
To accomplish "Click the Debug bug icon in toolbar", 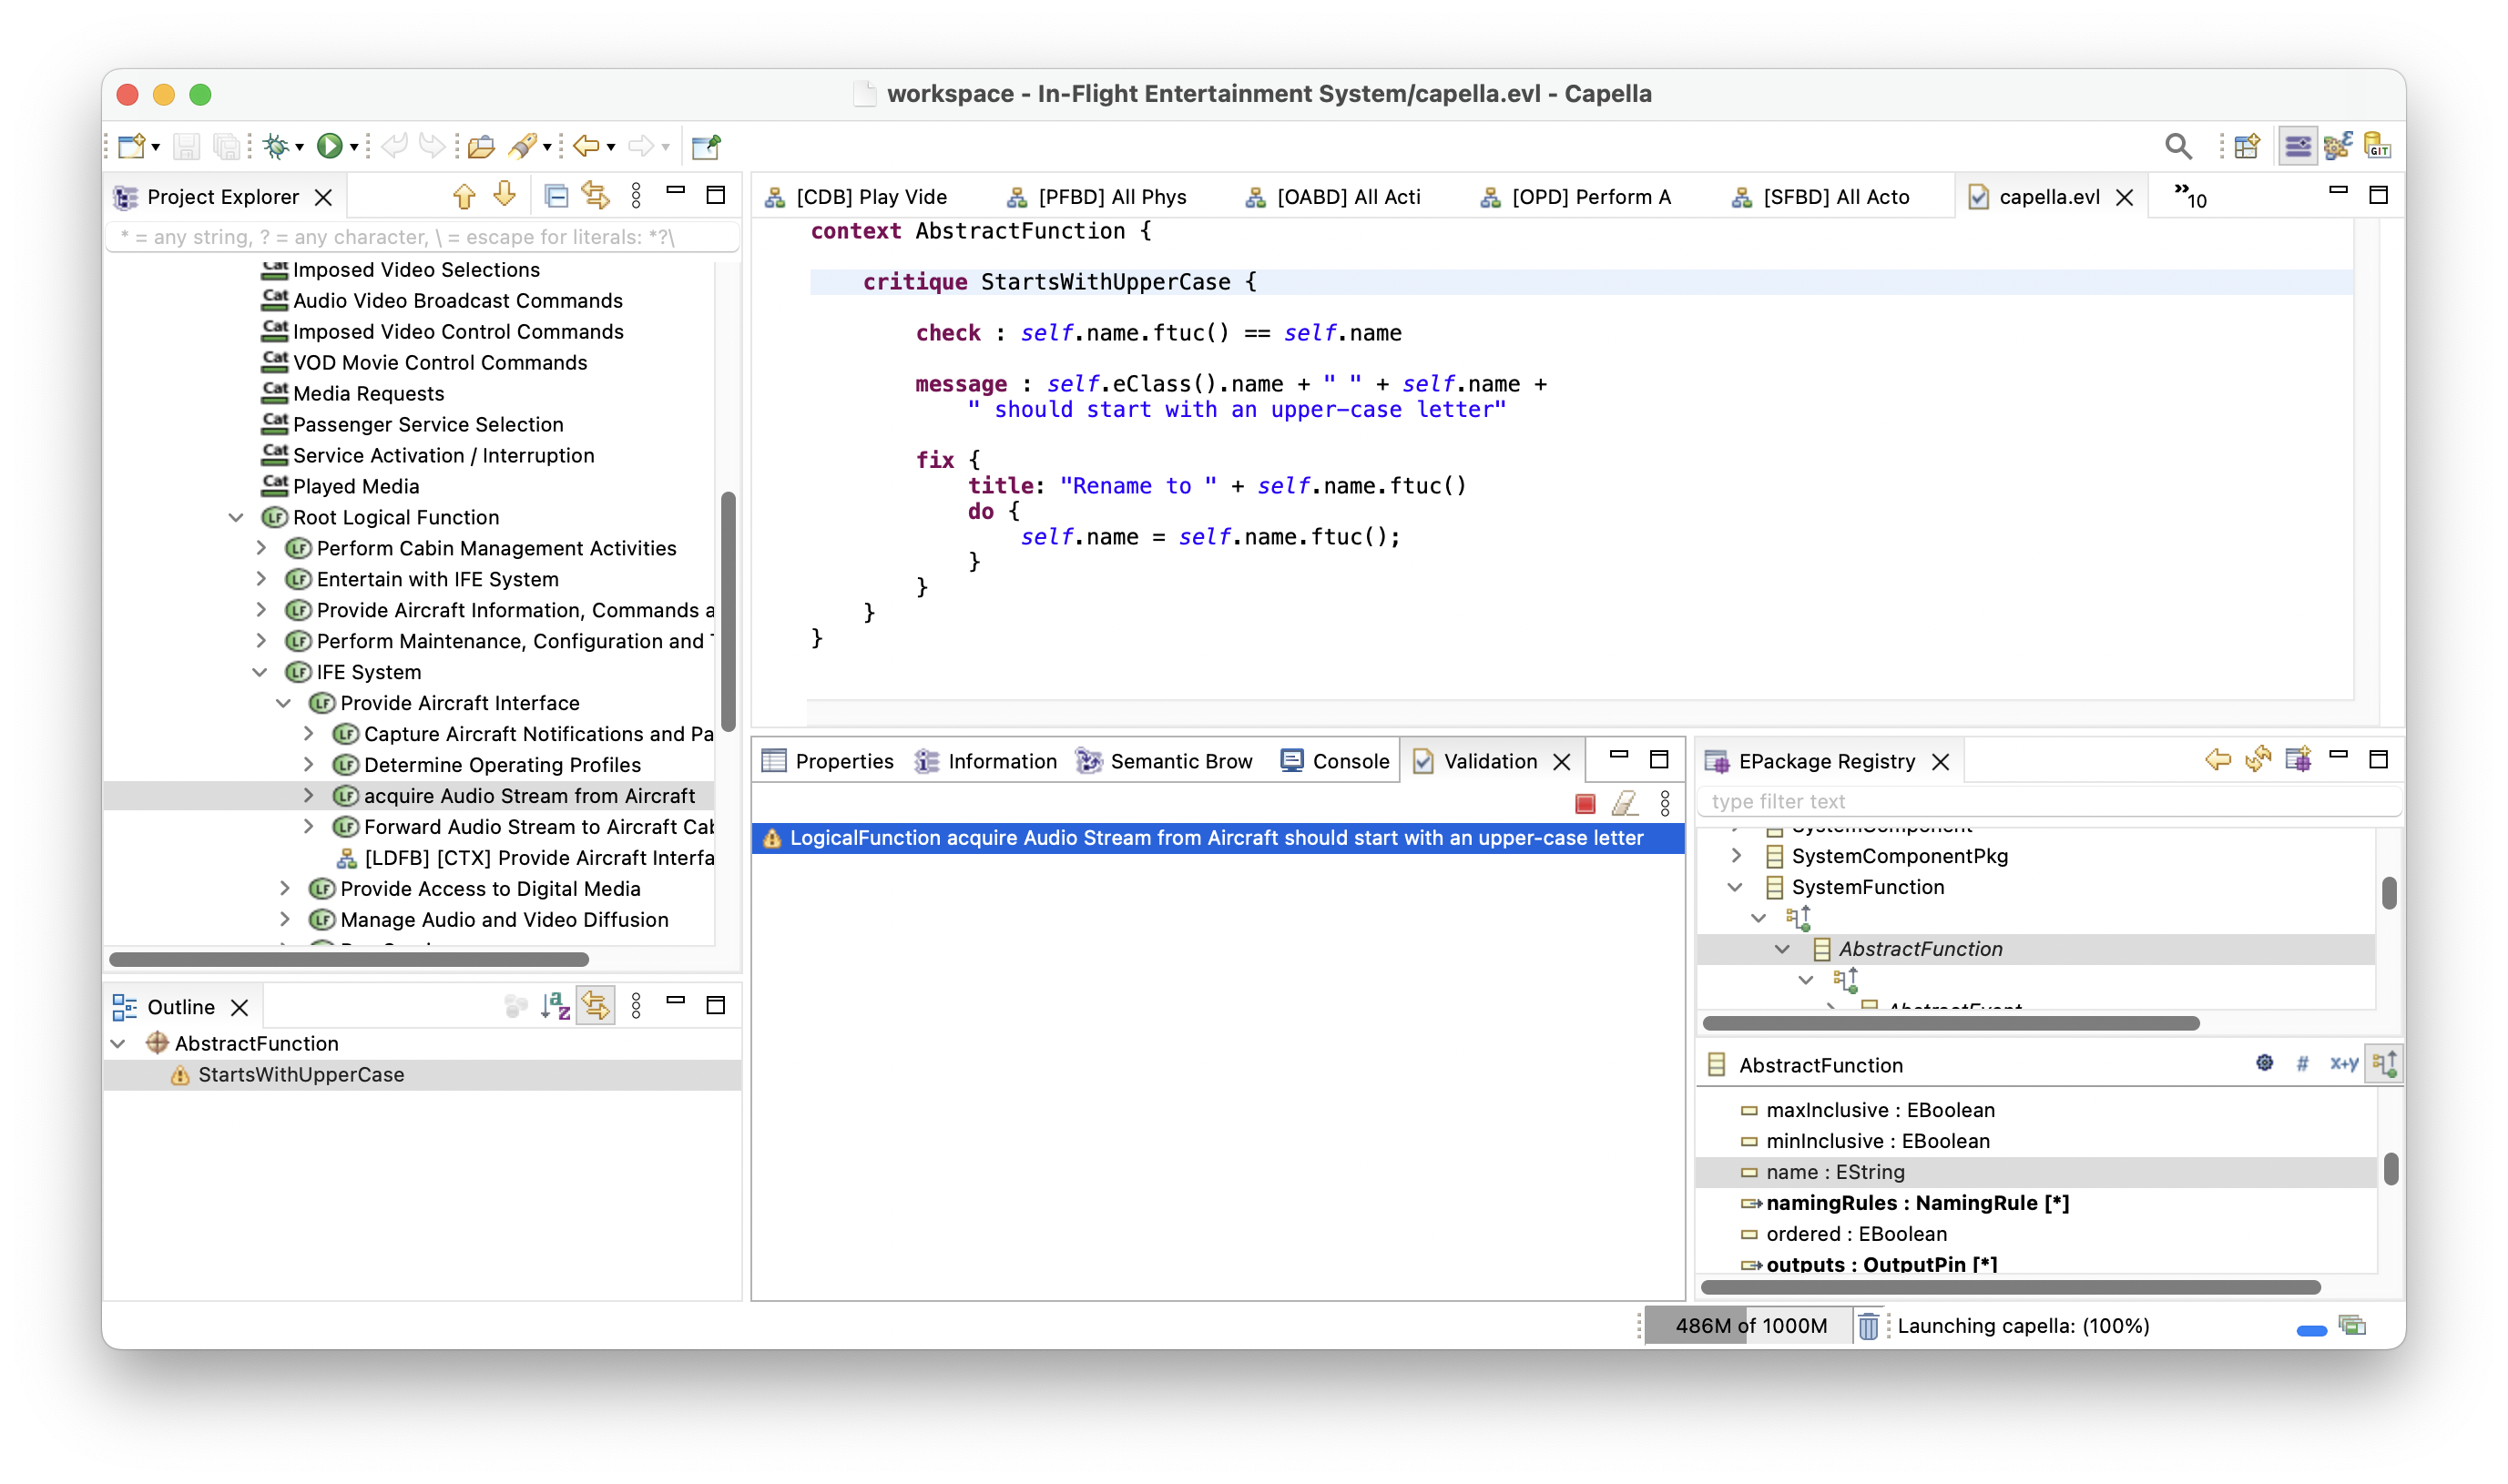I will click(275, 147).
